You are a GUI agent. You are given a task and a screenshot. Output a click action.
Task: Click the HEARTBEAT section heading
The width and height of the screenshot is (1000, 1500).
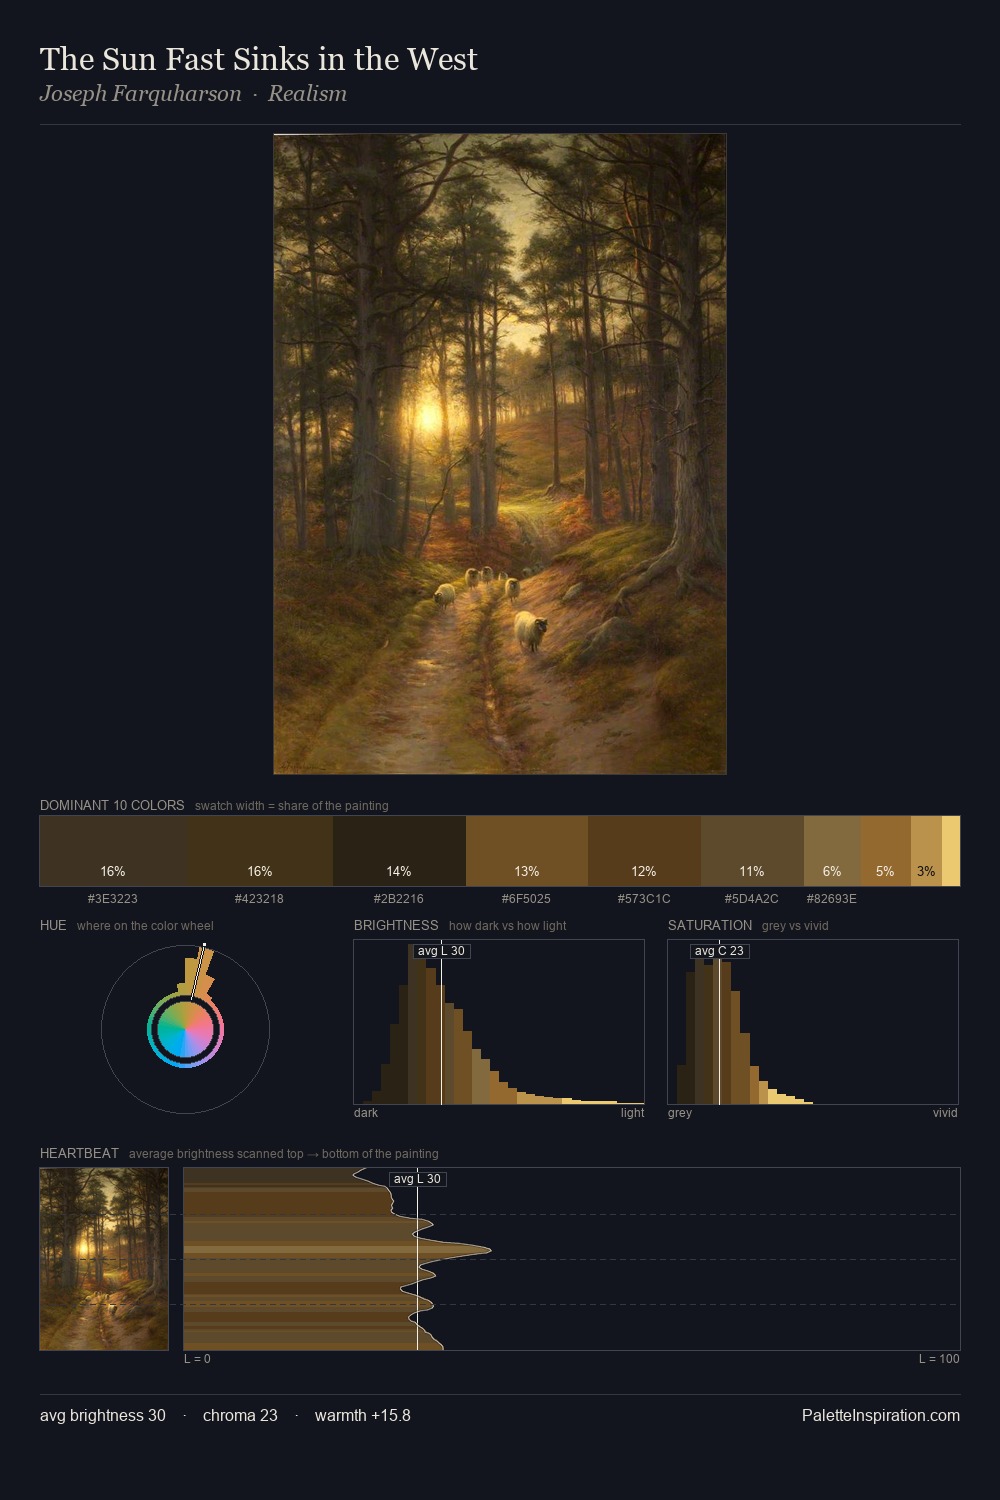click(79, 1153)
